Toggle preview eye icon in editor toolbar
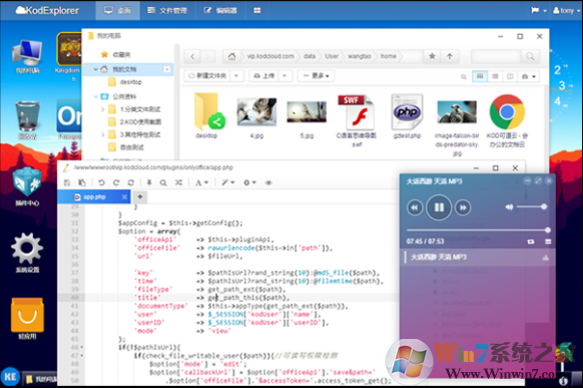 pyautogui.click(x=268, y=182)
